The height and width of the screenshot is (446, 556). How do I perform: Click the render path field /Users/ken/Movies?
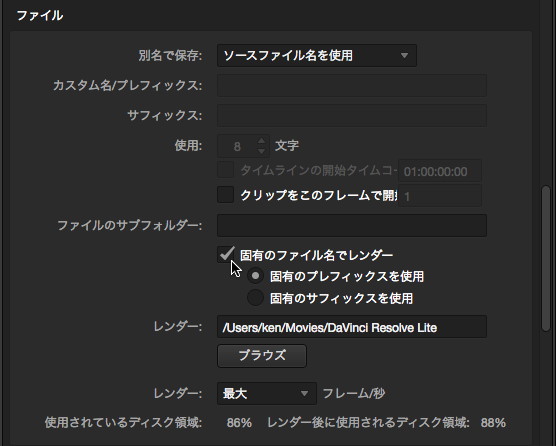click(352, 327)
